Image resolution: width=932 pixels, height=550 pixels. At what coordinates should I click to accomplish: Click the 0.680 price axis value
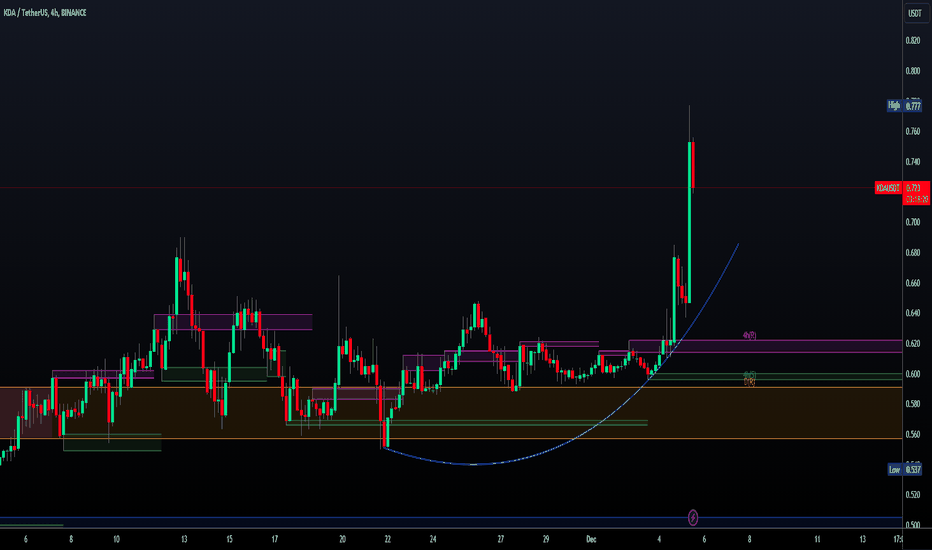coord(912,253)
